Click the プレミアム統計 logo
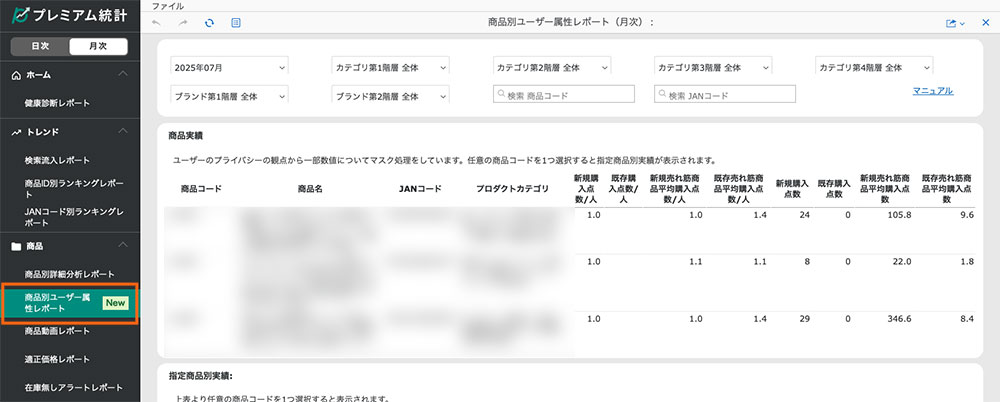 click(x=69, y=14)
